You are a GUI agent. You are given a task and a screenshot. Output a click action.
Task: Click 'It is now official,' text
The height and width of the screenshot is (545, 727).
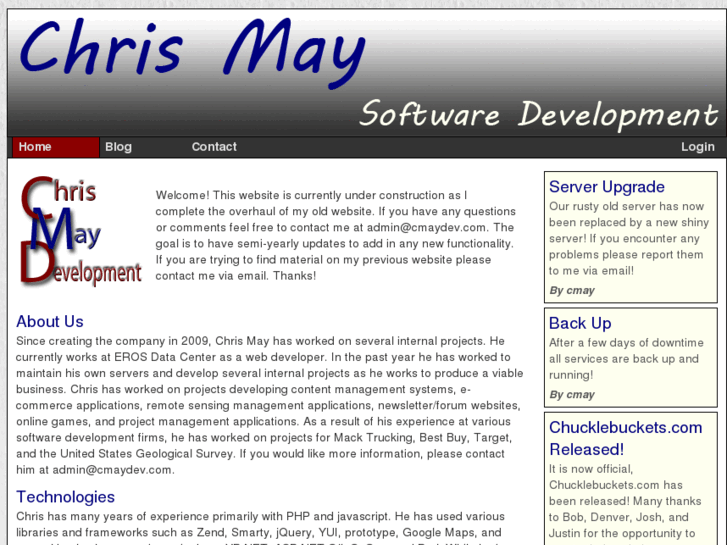point(591,469)
